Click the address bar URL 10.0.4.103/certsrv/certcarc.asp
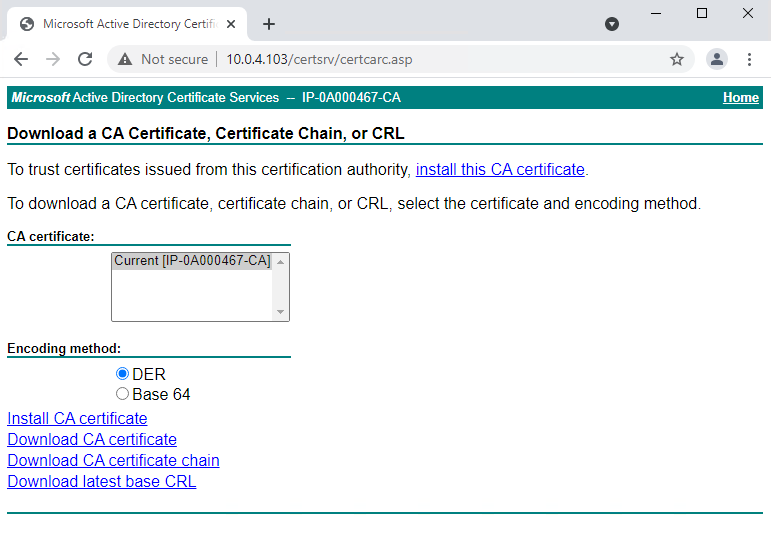 (x=319, y=59)
